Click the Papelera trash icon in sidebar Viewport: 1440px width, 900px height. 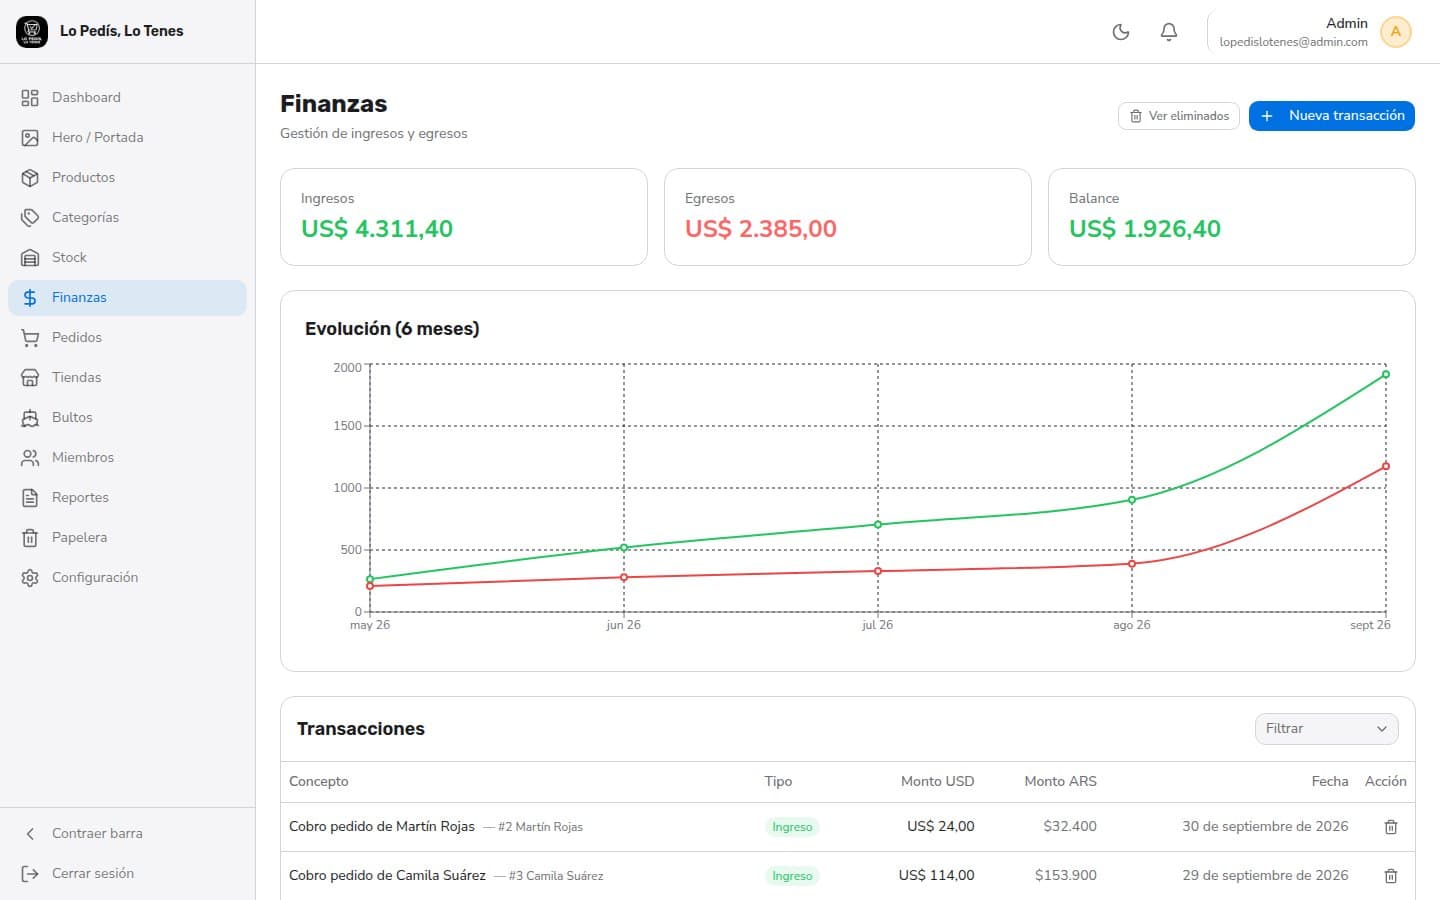click(x=30, y=537)
